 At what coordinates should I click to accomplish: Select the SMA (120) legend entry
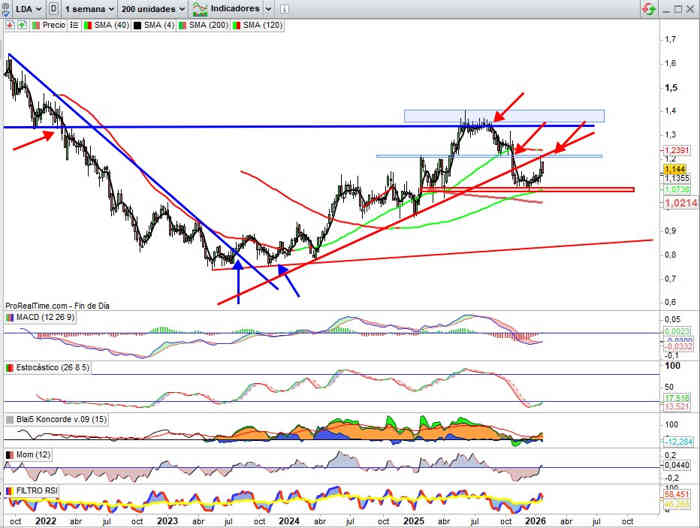point(260,22)
